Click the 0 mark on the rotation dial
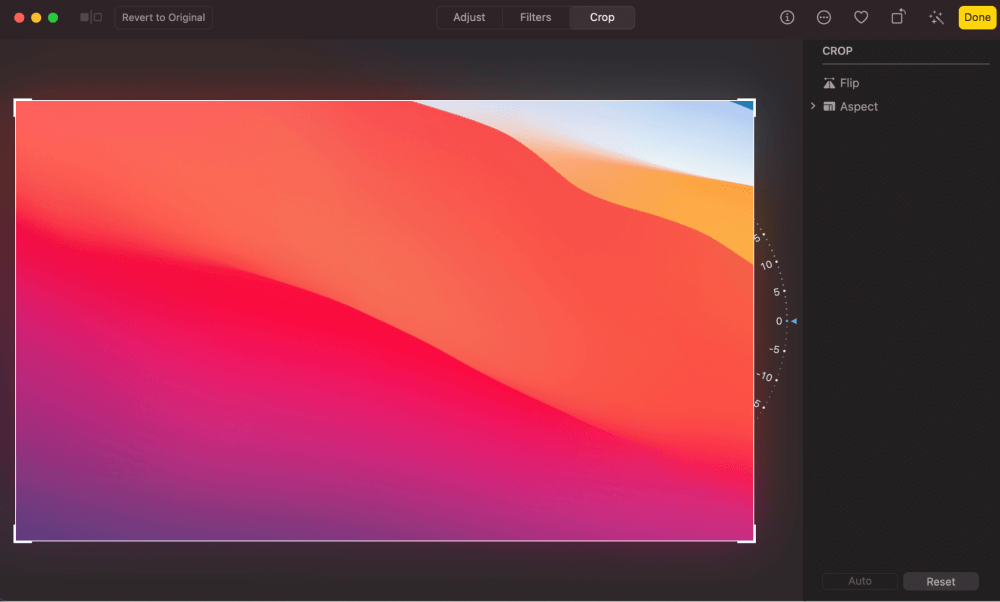Image resolution: width=1000 pixels, height=602 pixels. [778, 321]
